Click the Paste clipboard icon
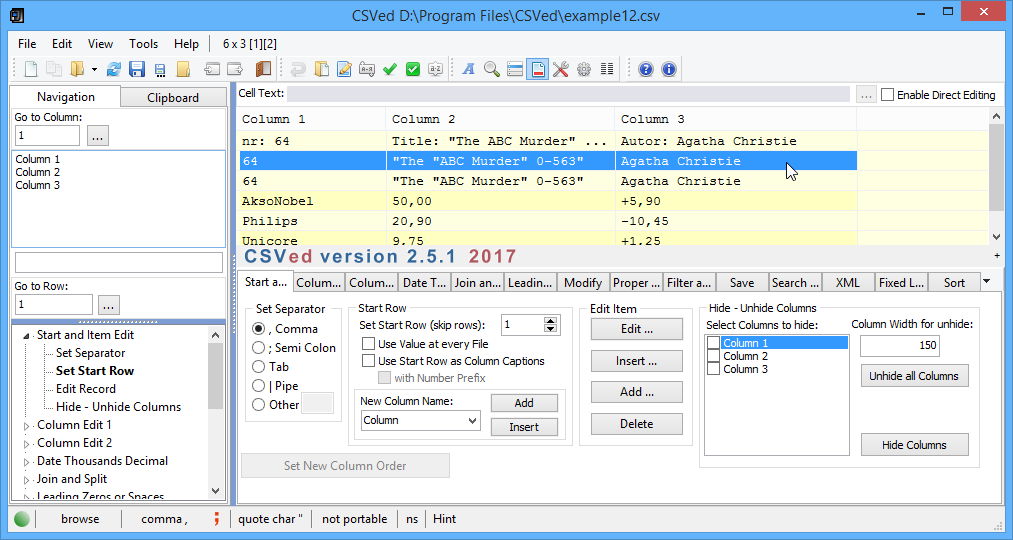The image size is (1013, 540). tap(321, 69)
